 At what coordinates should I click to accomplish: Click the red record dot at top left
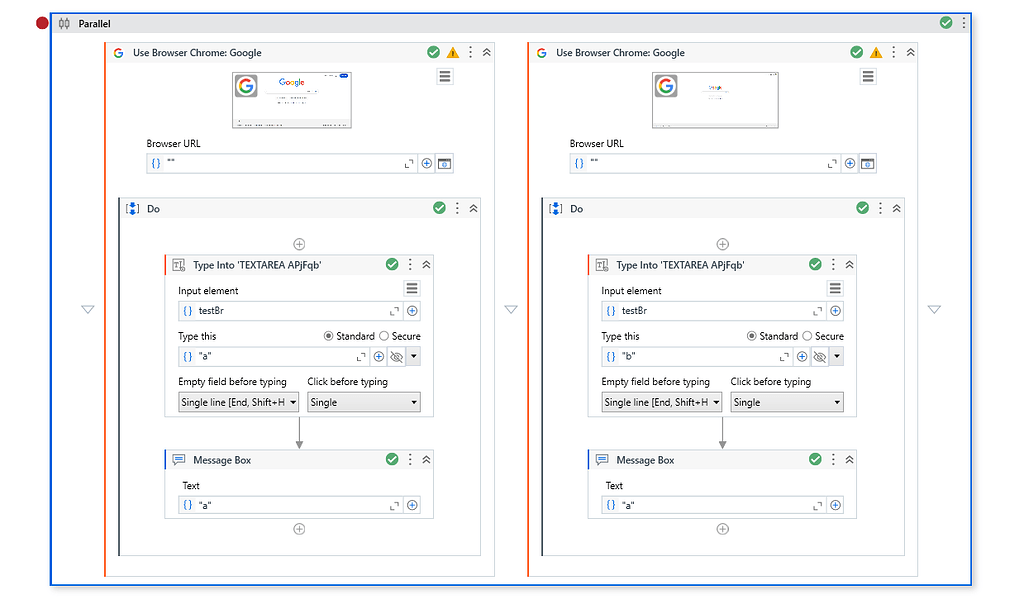coord(40,21)
